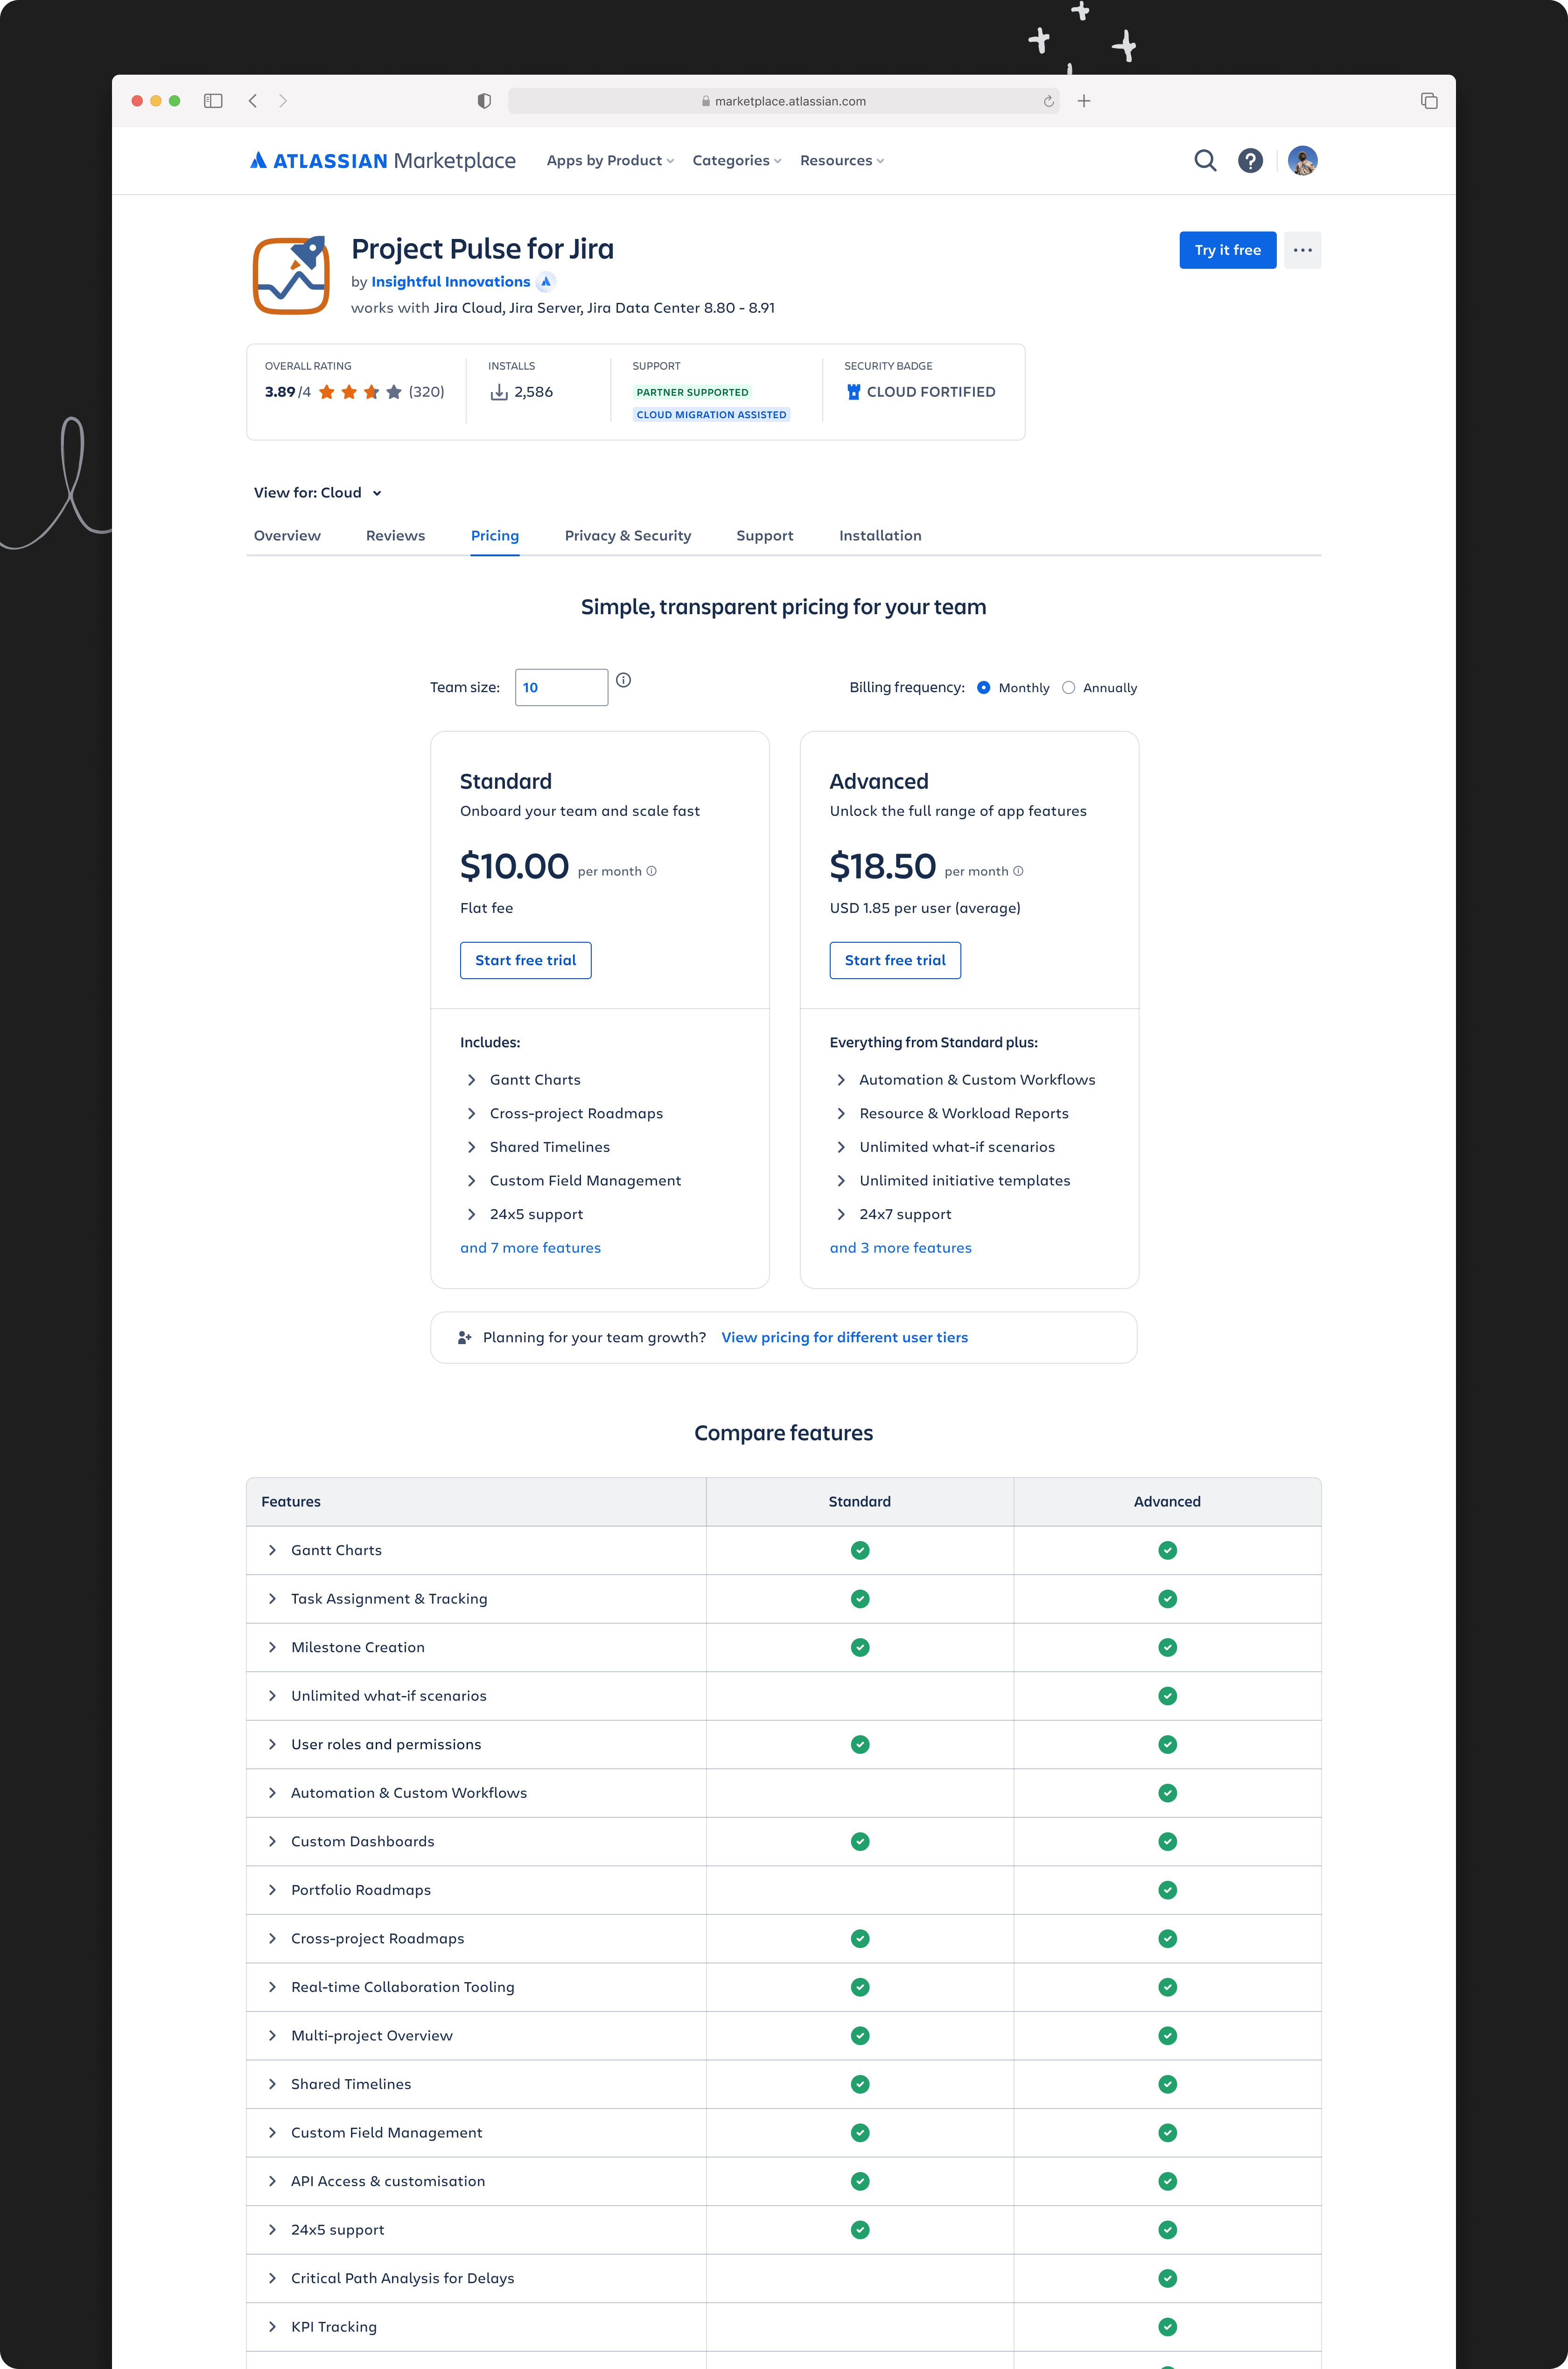Open Categories dropdown menu
The width and height of the screenshot is (1568, 2369).
point(737,161)
